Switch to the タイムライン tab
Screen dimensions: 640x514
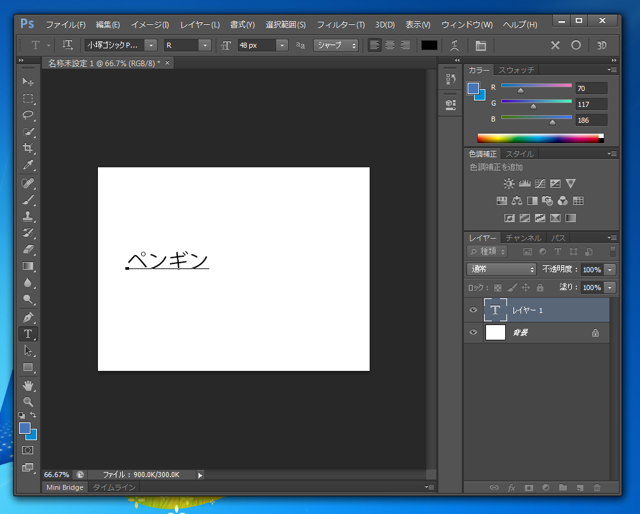(x=114, y=487)
